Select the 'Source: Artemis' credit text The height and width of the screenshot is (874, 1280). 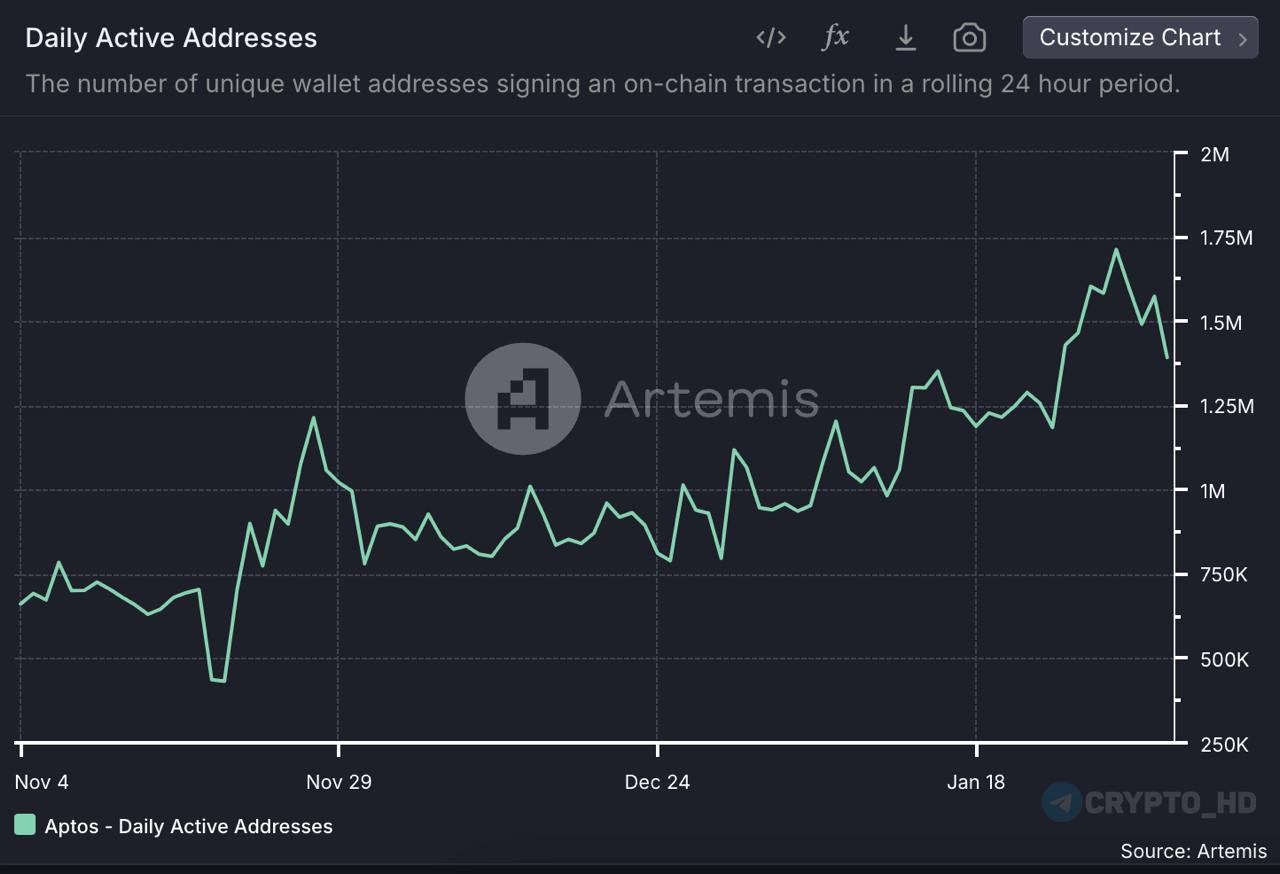(1194, 851)
